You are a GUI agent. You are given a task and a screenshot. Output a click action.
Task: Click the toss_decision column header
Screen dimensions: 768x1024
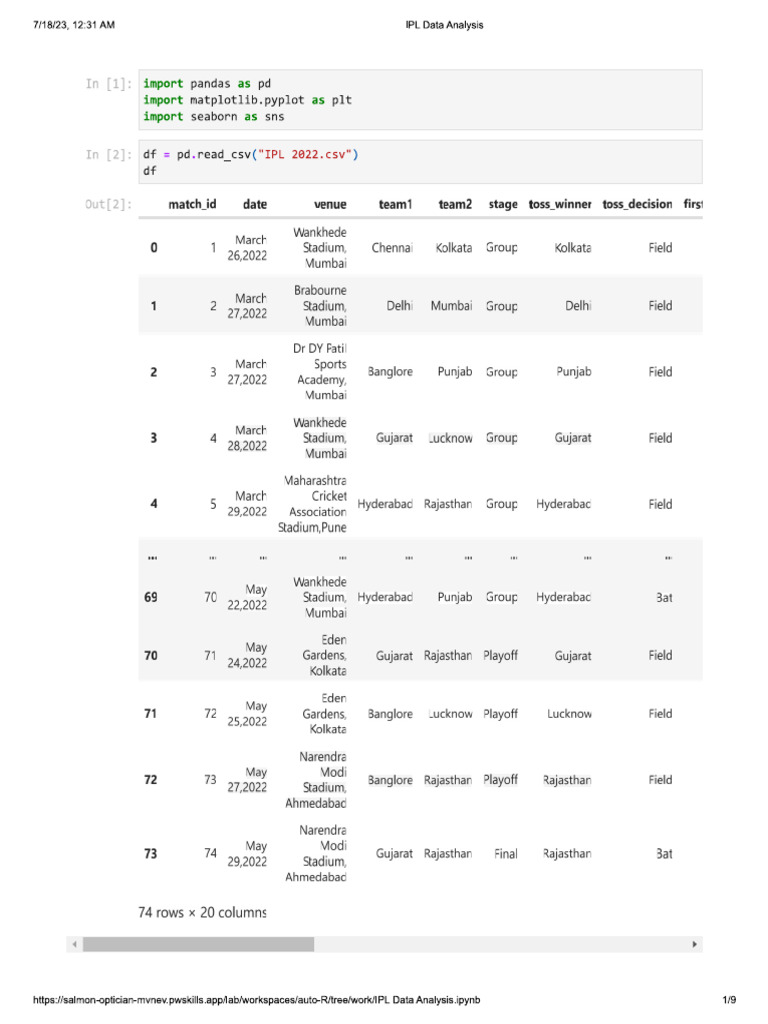pos(637,204)
